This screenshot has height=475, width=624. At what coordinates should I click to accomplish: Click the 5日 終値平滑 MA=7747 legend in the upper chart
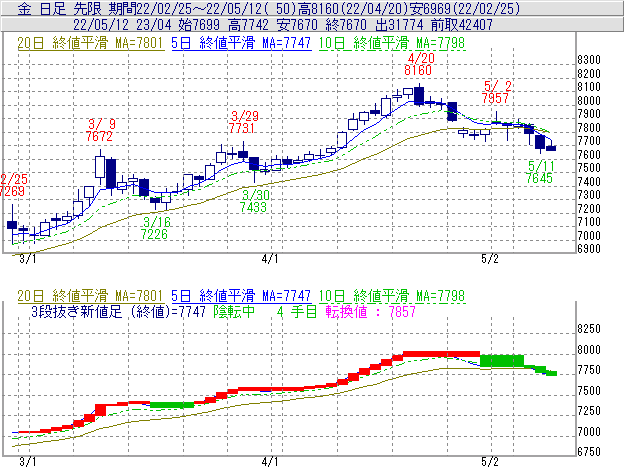pyautogui.click(x=241, y=43)
